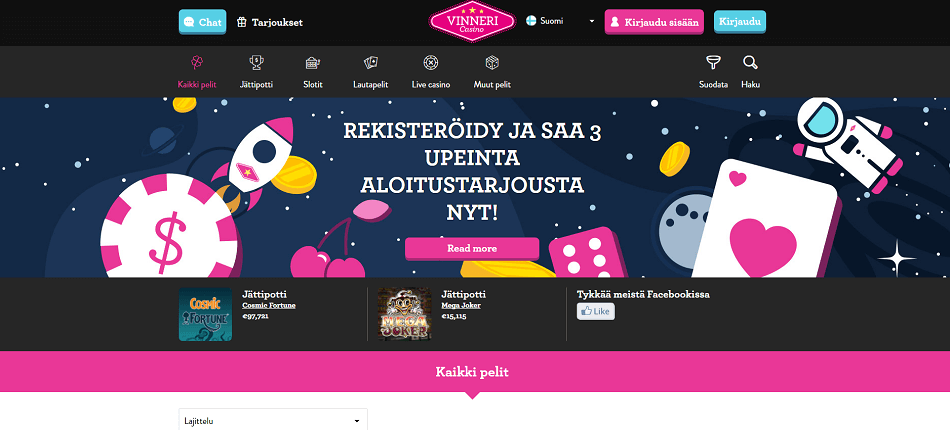Viewport: 950px width, 430px height.
Task: Click the Kirjaudu sisään button
Action: click(x=654, y=22)
